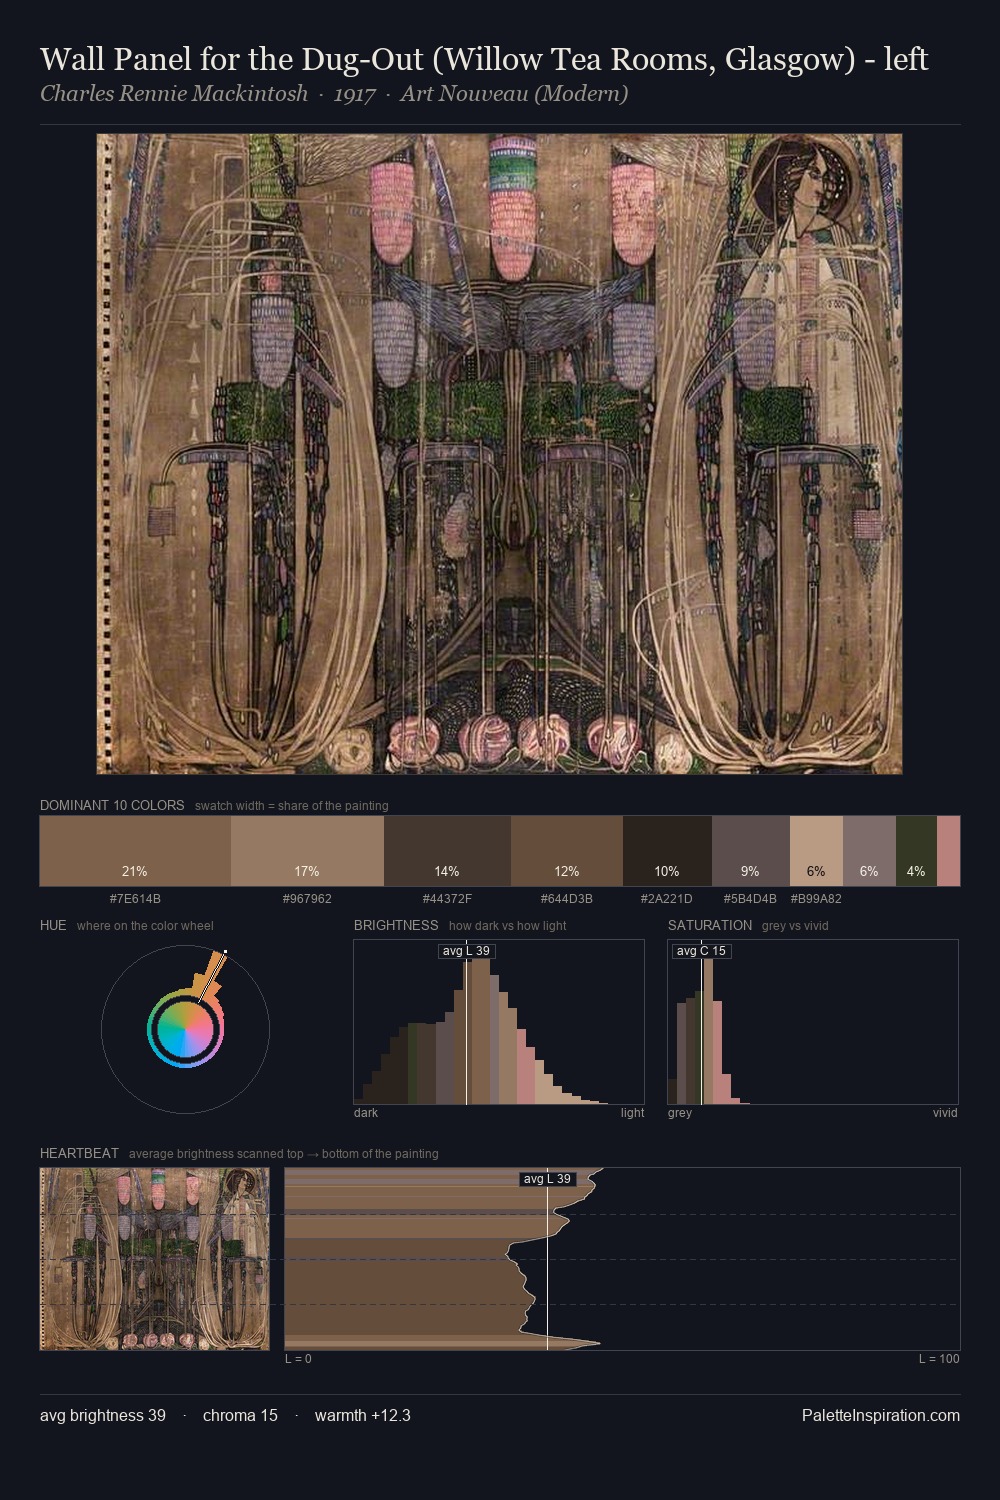Click the 'dark' axis label

[366, 1113]
